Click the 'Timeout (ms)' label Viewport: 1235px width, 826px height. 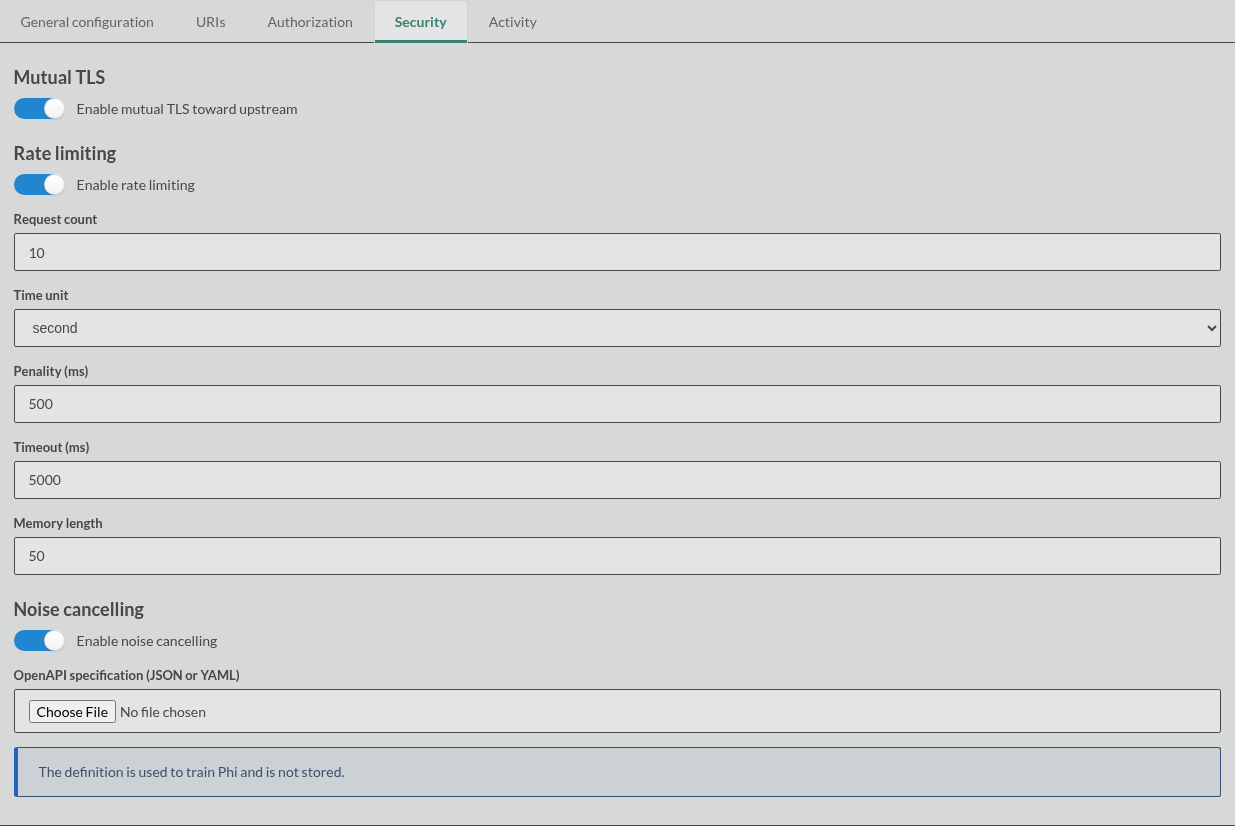(52, 447)
